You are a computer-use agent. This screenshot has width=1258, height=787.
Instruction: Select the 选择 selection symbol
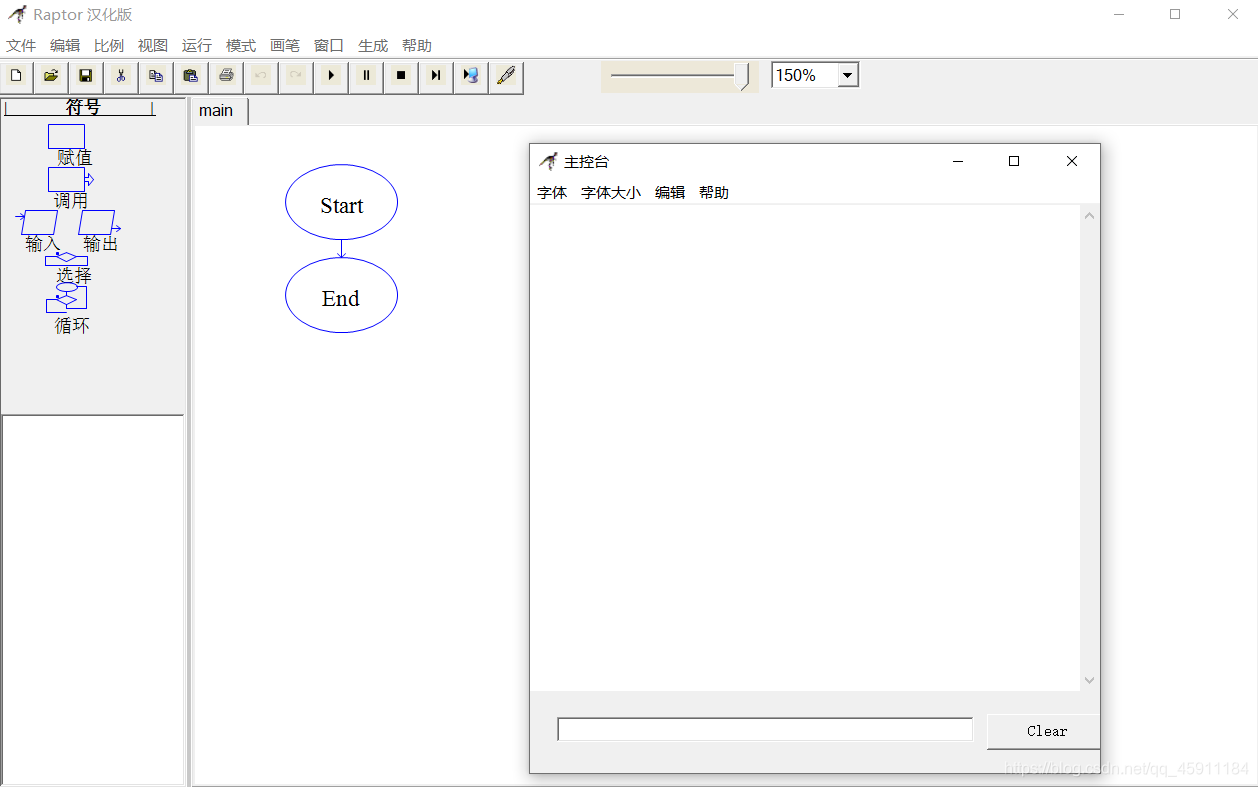coord(67,259)
